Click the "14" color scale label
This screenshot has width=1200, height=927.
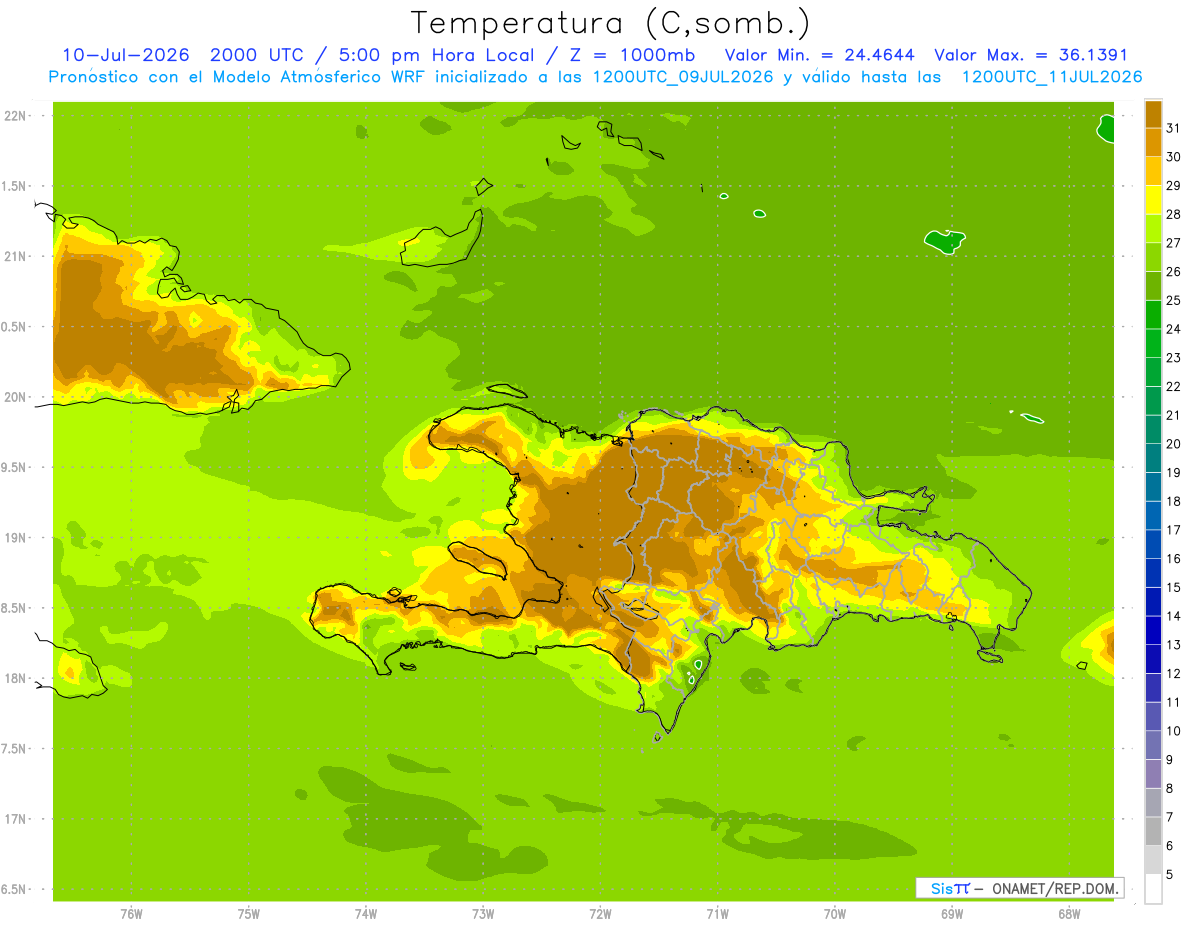1173,616
